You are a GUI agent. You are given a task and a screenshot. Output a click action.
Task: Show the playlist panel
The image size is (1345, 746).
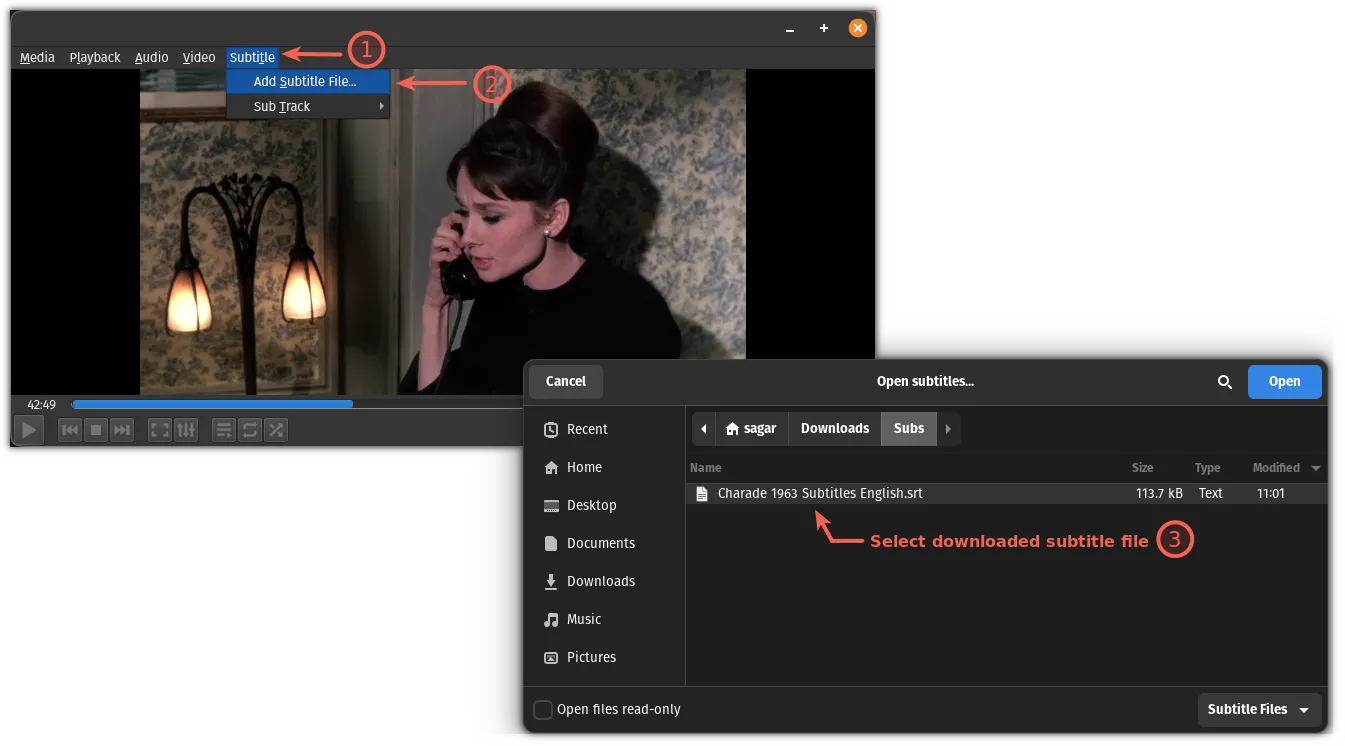pos(224,430)
